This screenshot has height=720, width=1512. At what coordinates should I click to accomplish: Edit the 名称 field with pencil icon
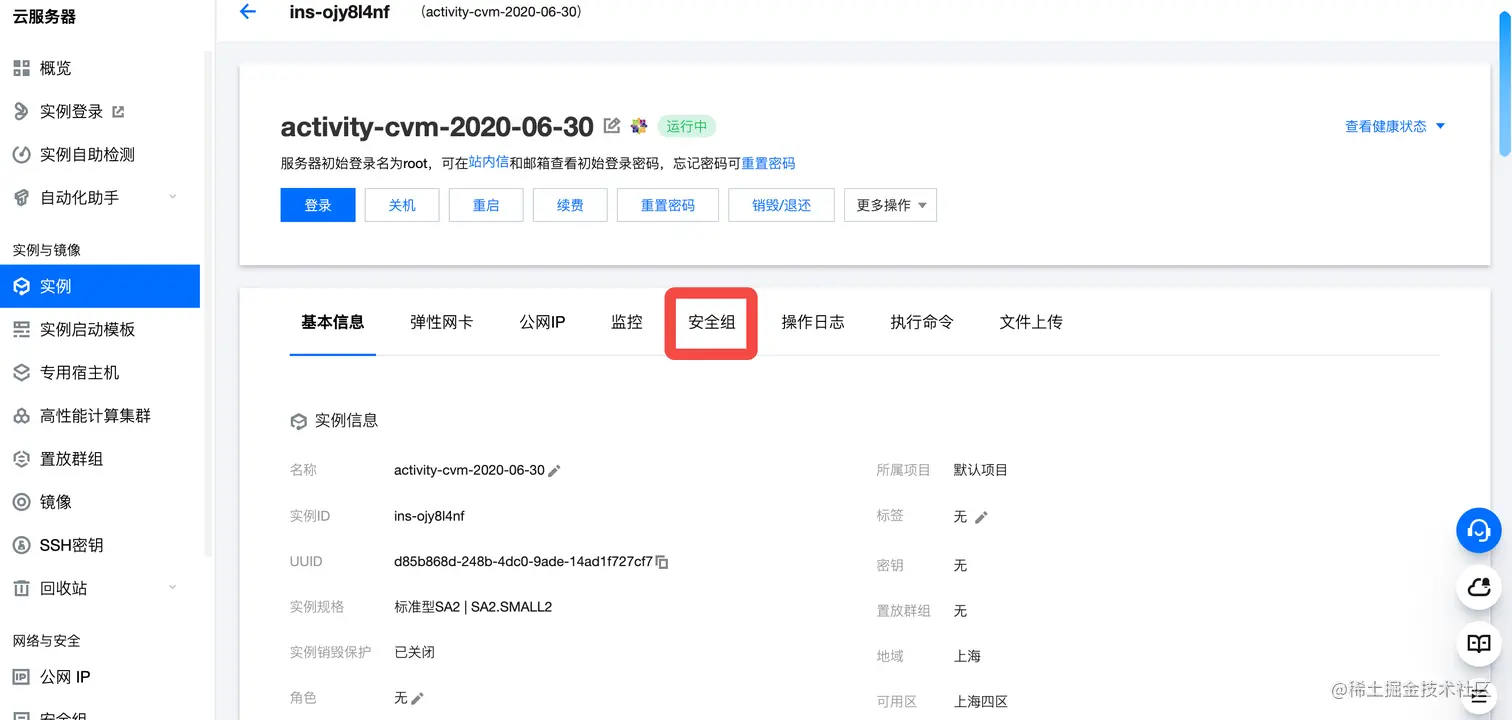click(555, 471)
